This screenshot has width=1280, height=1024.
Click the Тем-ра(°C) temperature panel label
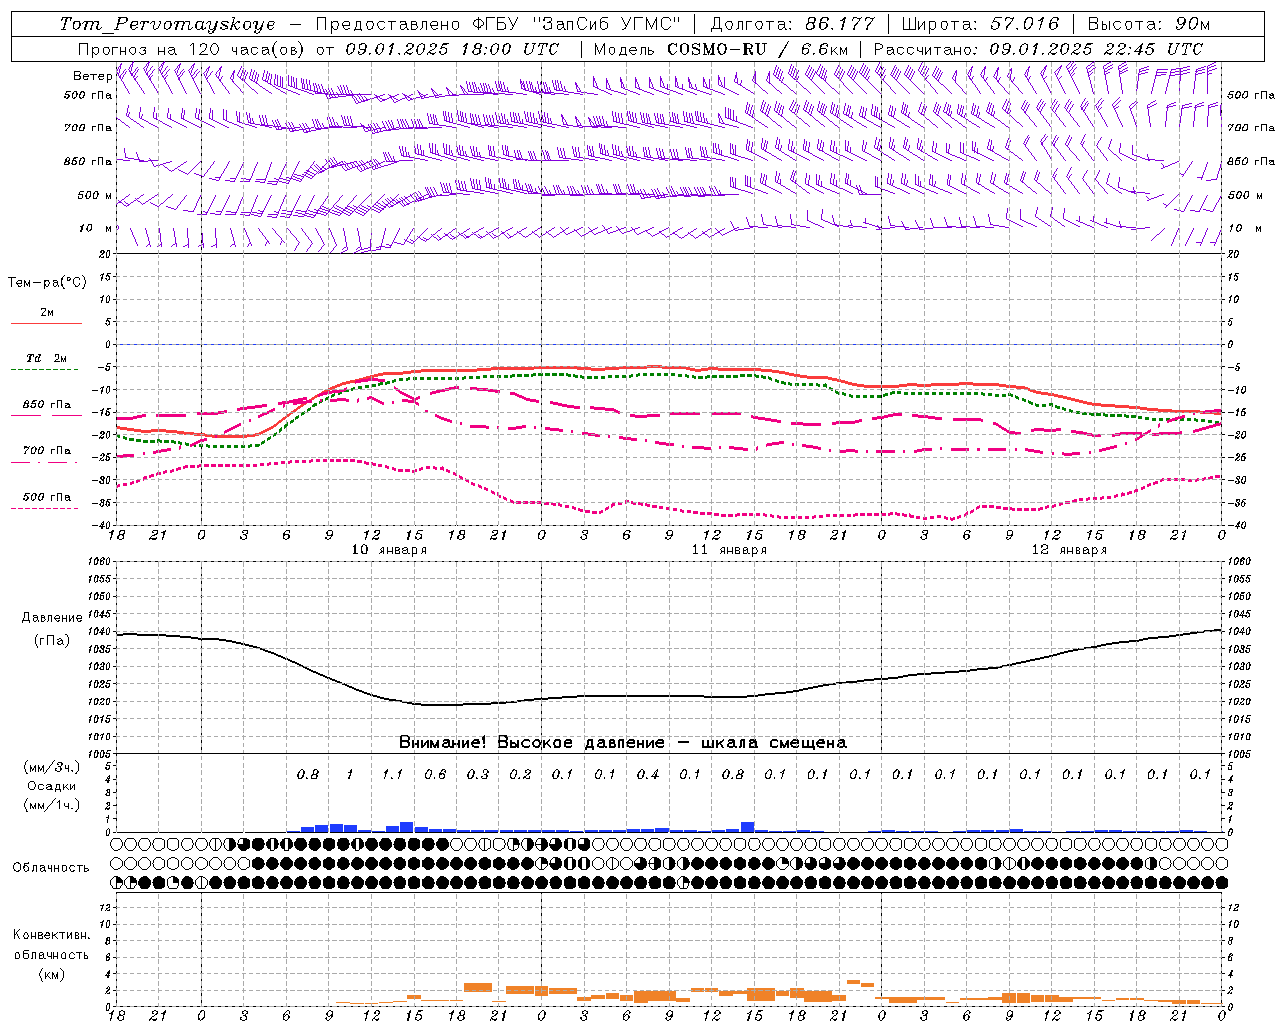(x=47, y=283)
